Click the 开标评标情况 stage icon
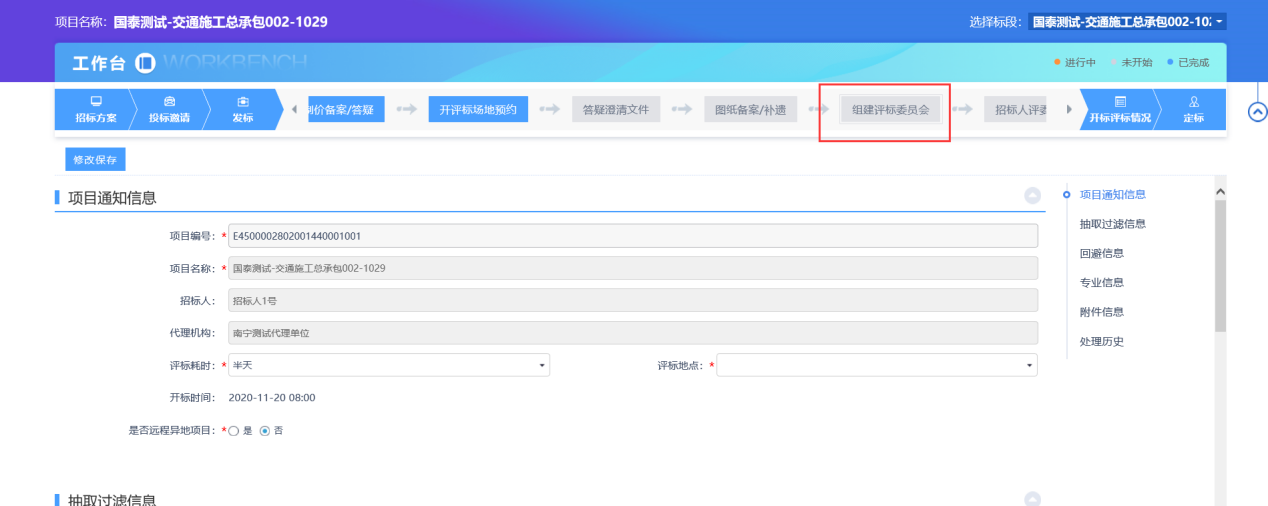1268x506 pixels. [1119, 102]
